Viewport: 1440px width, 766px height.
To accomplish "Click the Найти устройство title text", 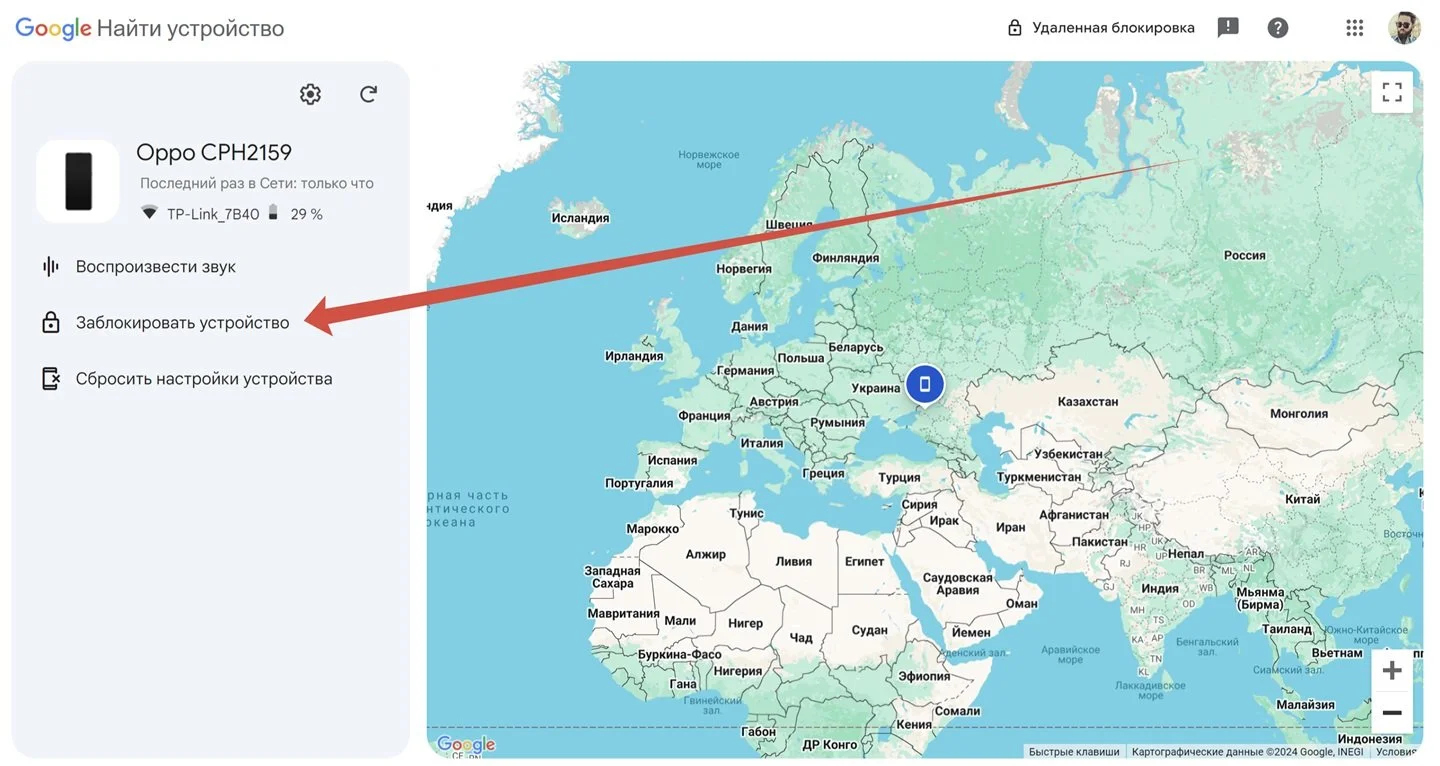I will (x=190, y=29).
